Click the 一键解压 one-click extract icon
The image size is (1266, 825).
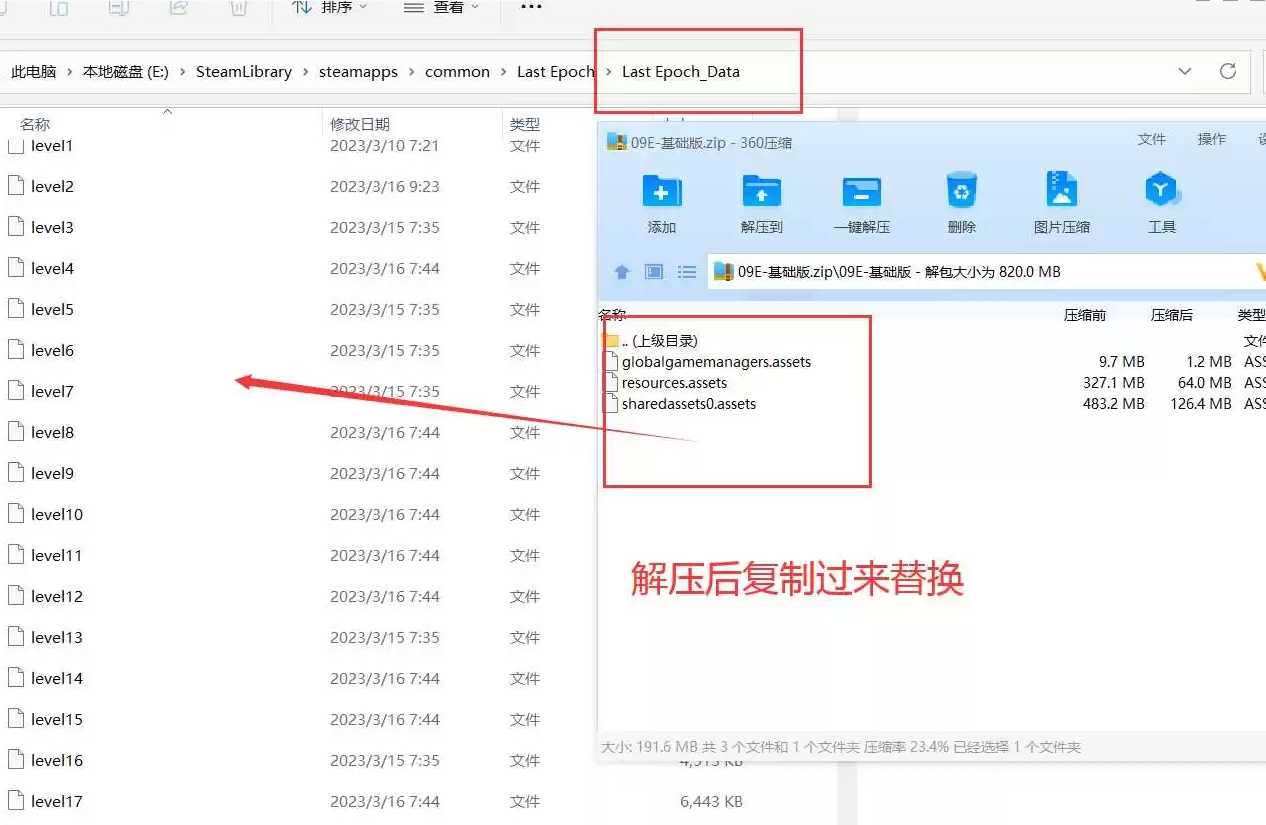click(861, 191)
